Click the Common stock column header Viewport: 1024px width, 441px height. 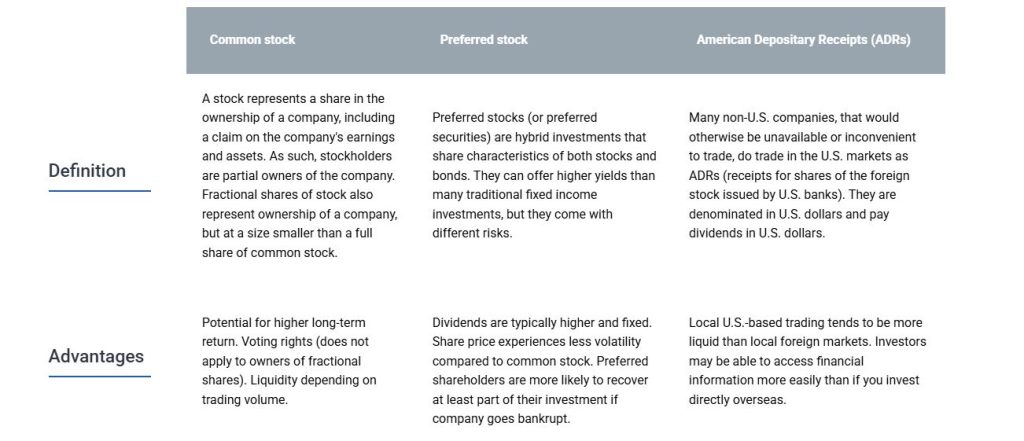(x=252, y=40)
